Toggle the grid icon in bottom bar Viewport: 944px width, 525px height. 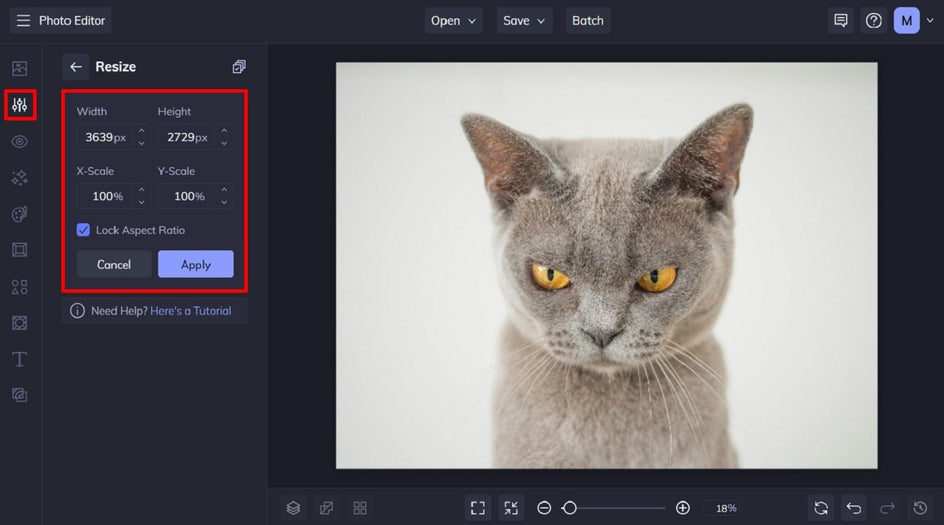[360, 508]
